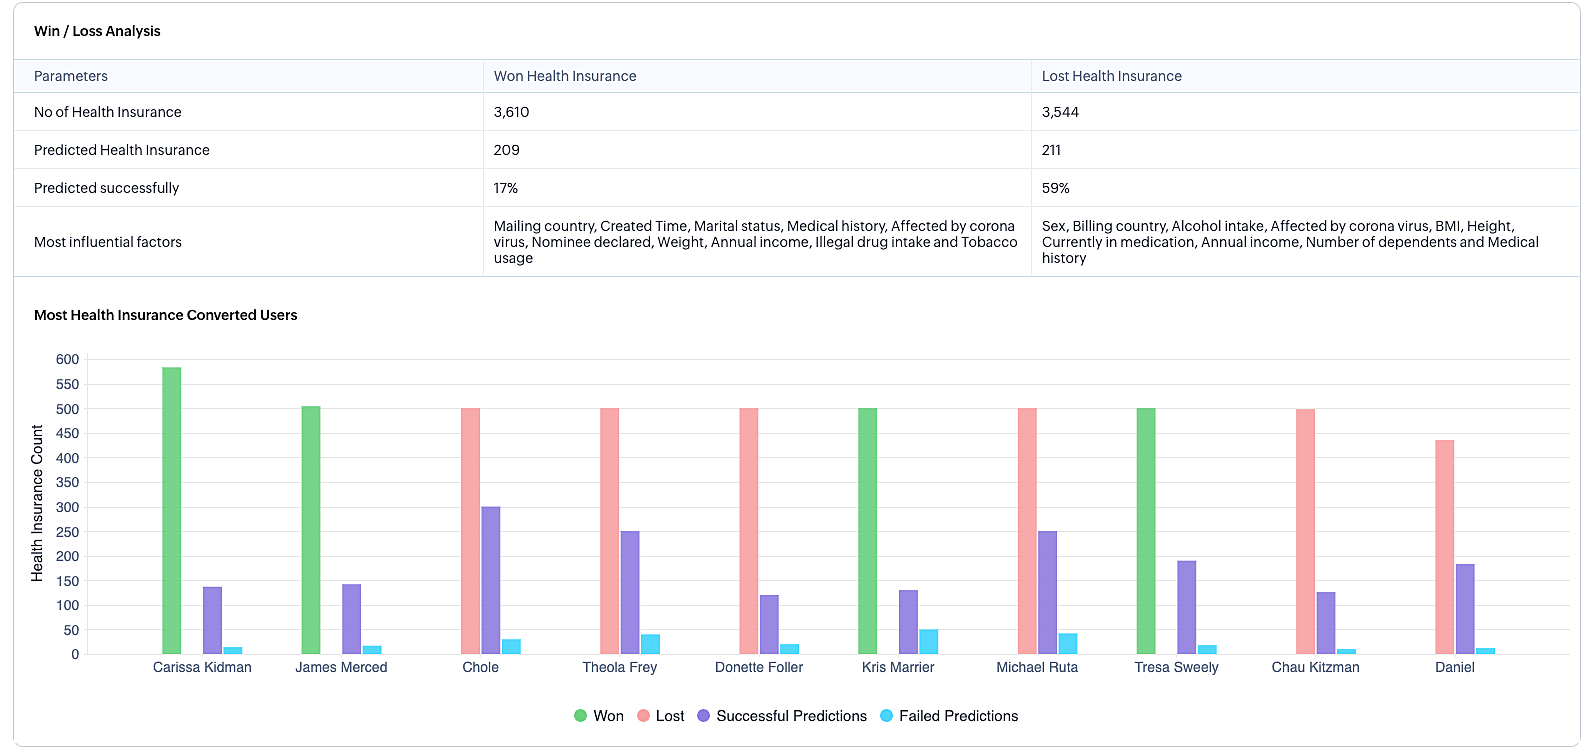Click Carissa Kidman's green Won bar

(x=172, y=511)
